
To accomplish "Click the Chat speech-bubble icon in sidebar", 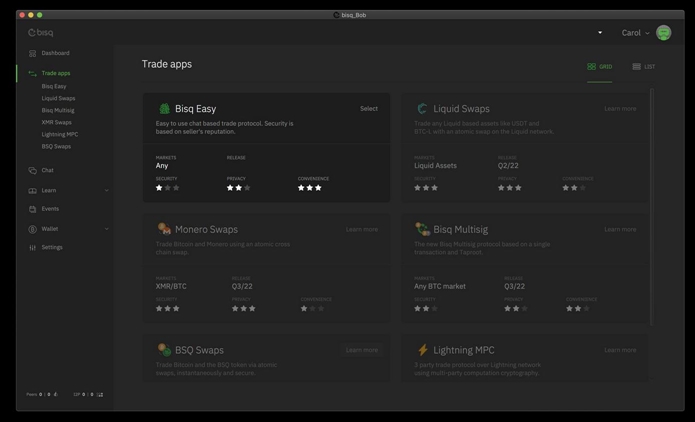I will coord(32,171).
